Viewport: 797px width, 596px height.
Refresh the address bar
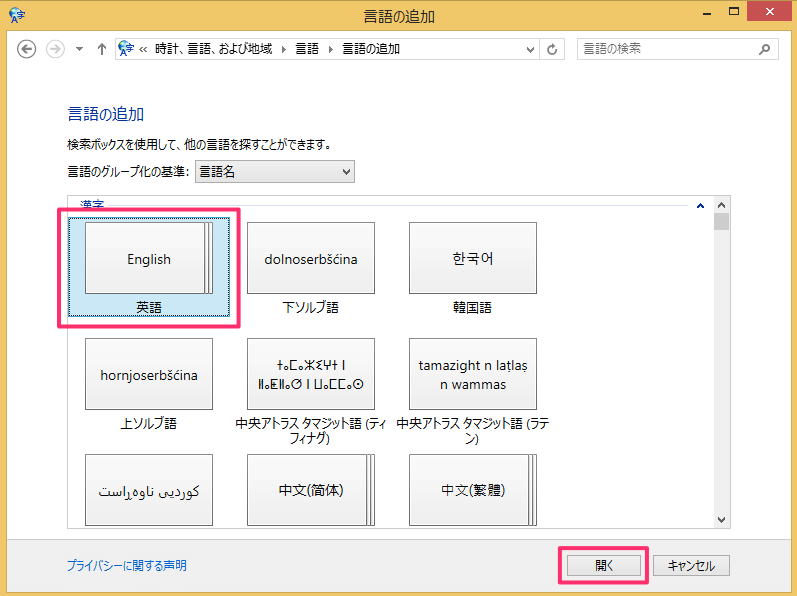[552, 49]
